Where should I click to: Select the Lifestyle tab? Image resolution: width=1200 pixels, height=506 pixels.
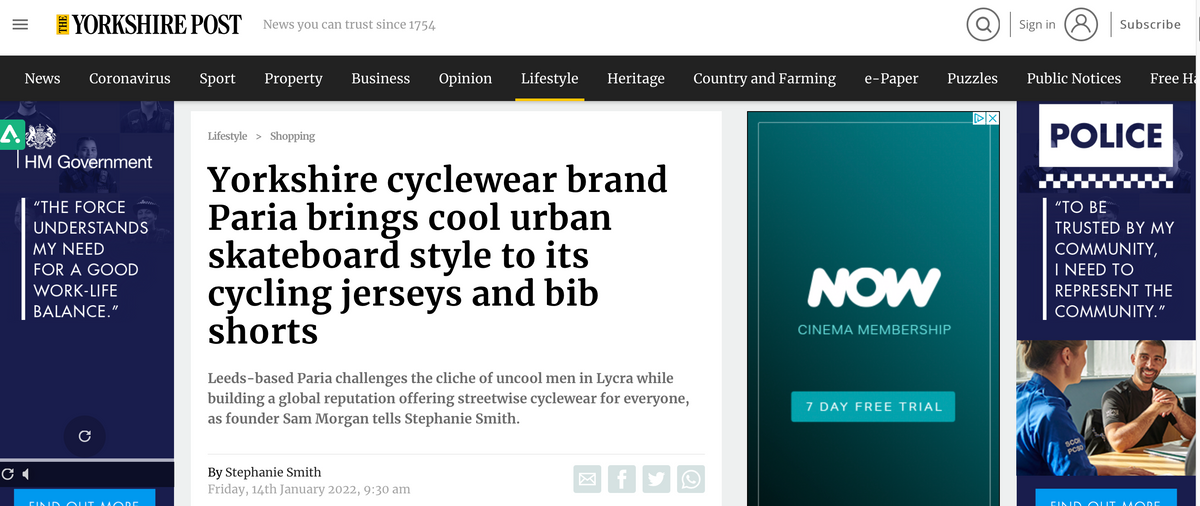click(x=549, y=78)
